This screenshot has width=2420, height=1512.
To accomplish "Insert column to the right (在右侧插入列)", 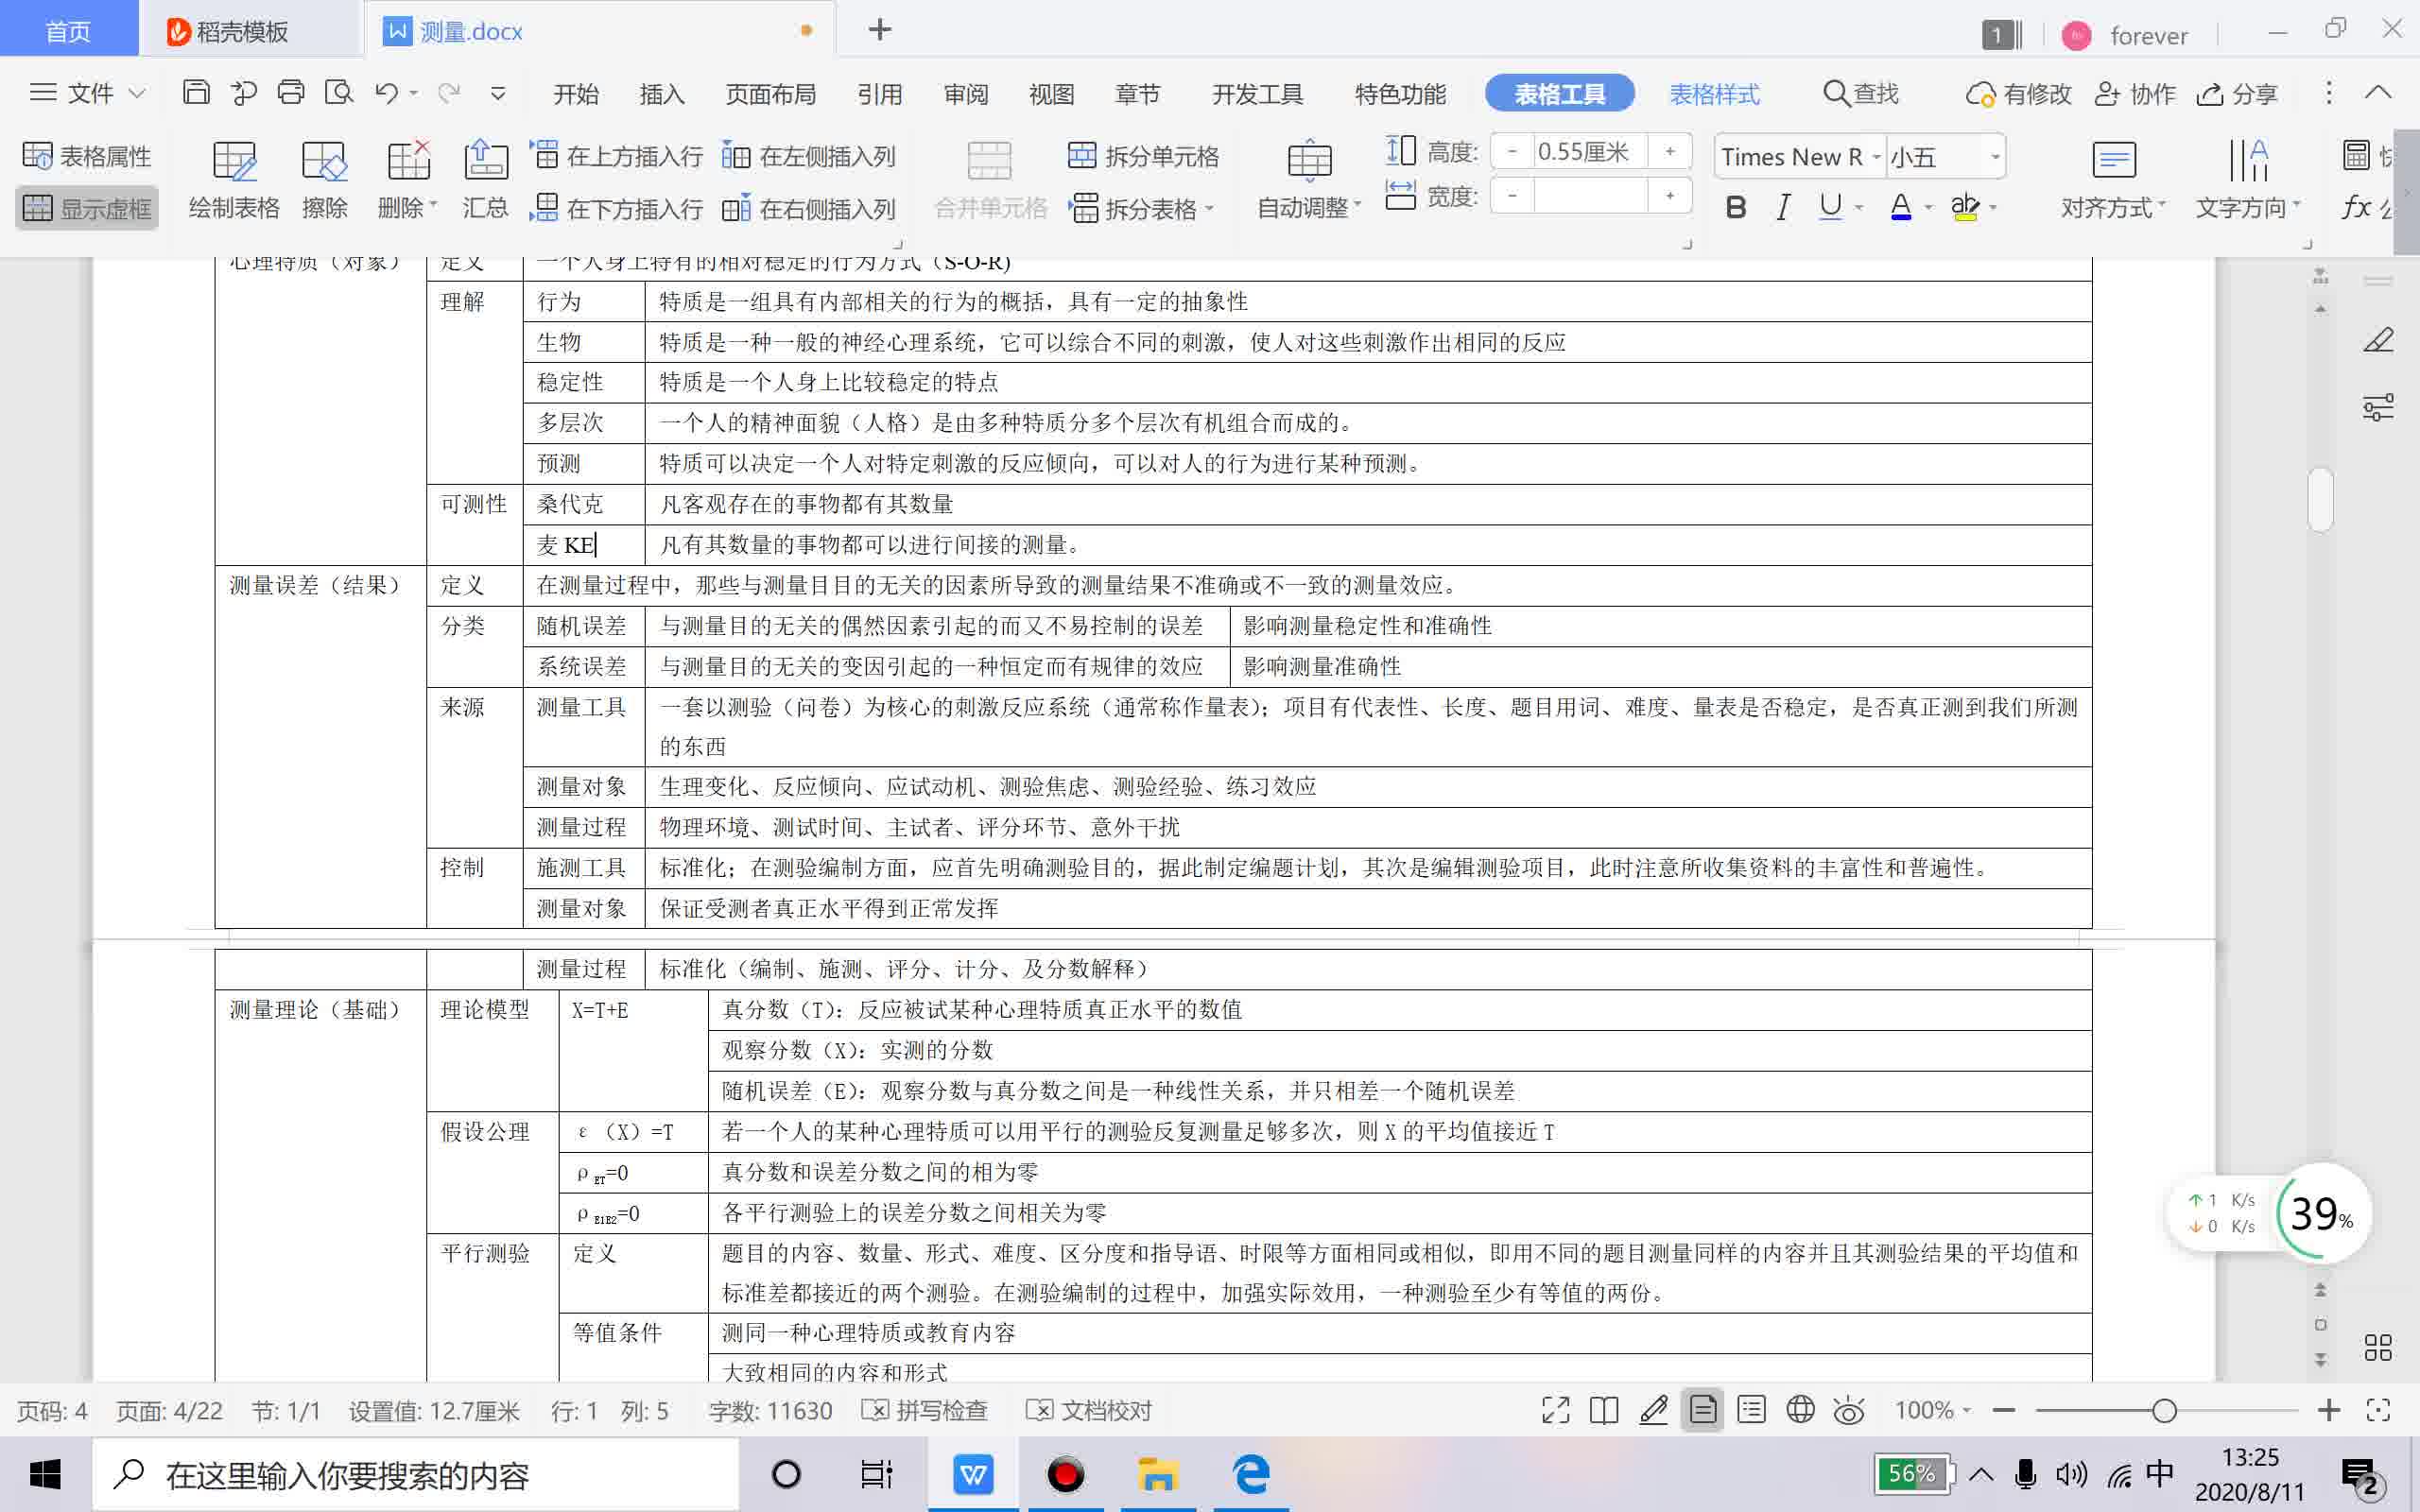I will (808, 208).
